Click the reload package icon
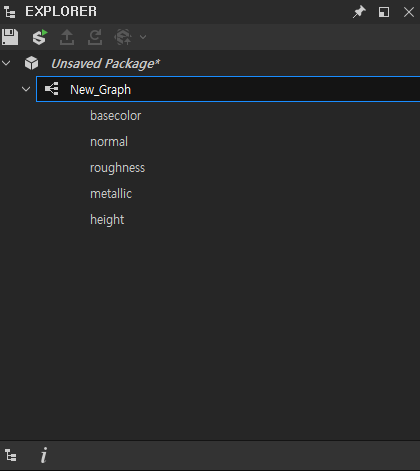Viewport: 420px width, 471px height. pos(95,37)
